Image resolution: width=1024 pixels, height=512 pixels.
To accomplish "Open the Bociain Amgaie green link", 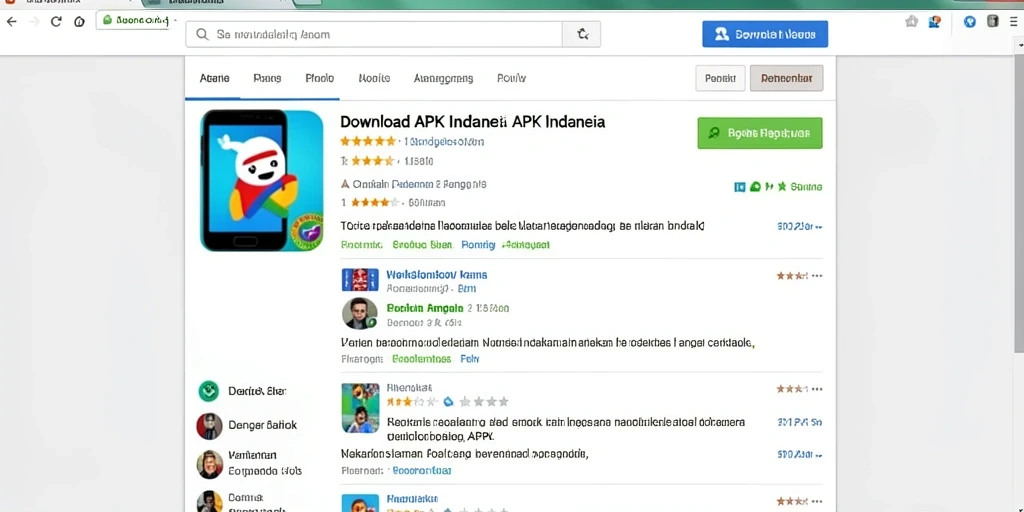I will click(x=425, y=308).
